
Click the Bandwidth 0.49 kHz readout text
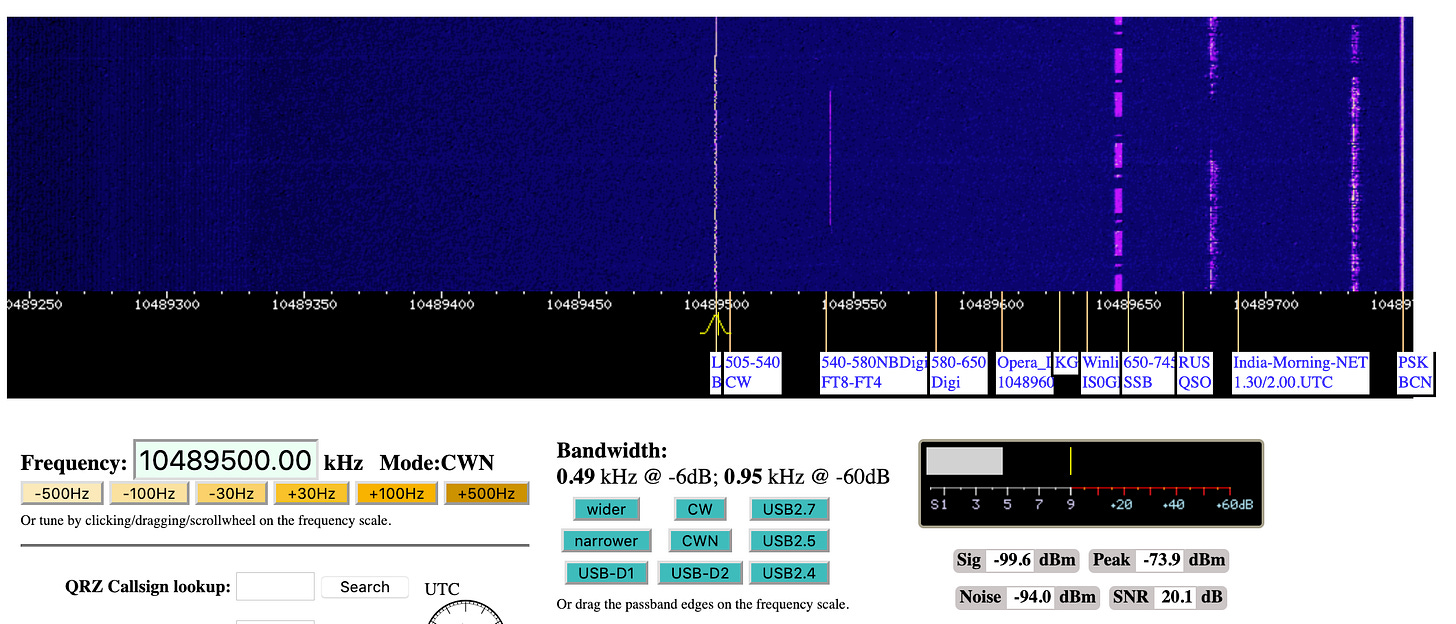723,476
